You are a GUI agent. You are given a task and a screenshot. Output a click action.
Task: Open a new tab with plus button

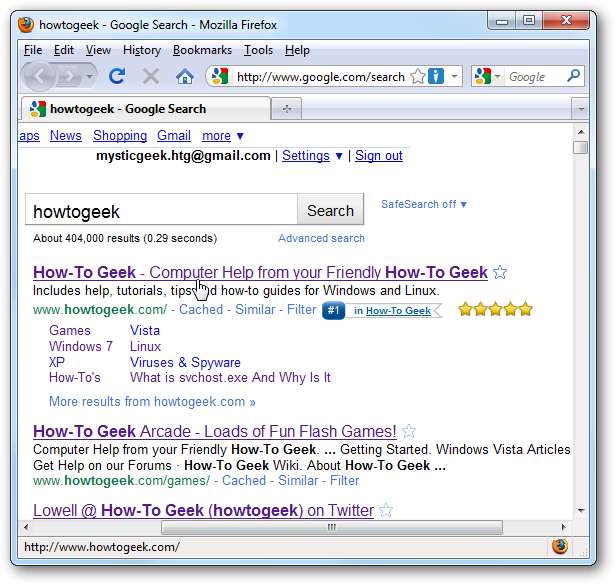(x=287, y=109)
